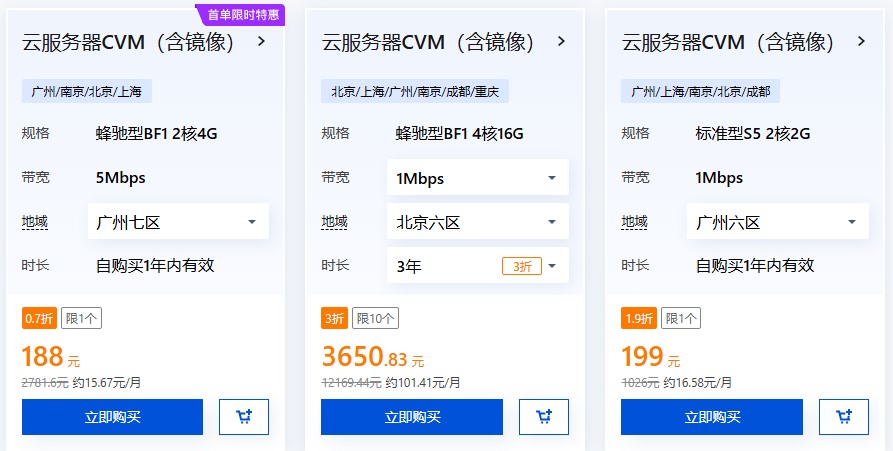Click the 蜂驰型BF1 4核16G spec text
This screenshot has height=451, width=893.
[x=460, y=134]
